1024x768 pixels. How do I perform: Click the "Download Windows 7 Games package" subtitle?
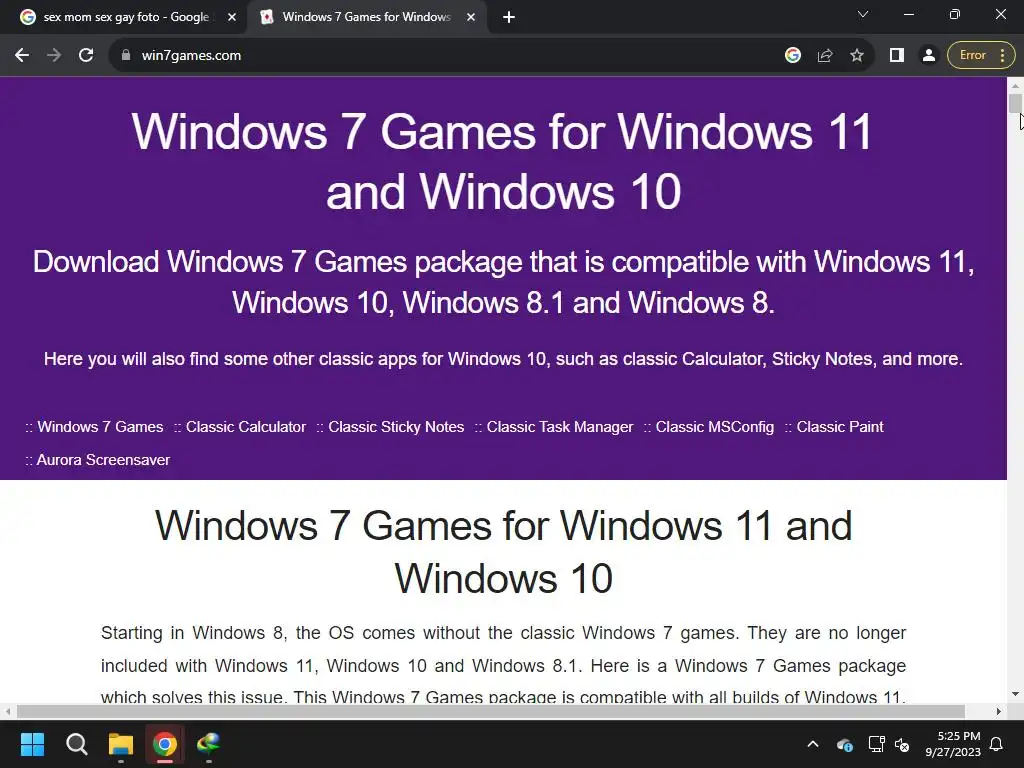click(504, 282)
